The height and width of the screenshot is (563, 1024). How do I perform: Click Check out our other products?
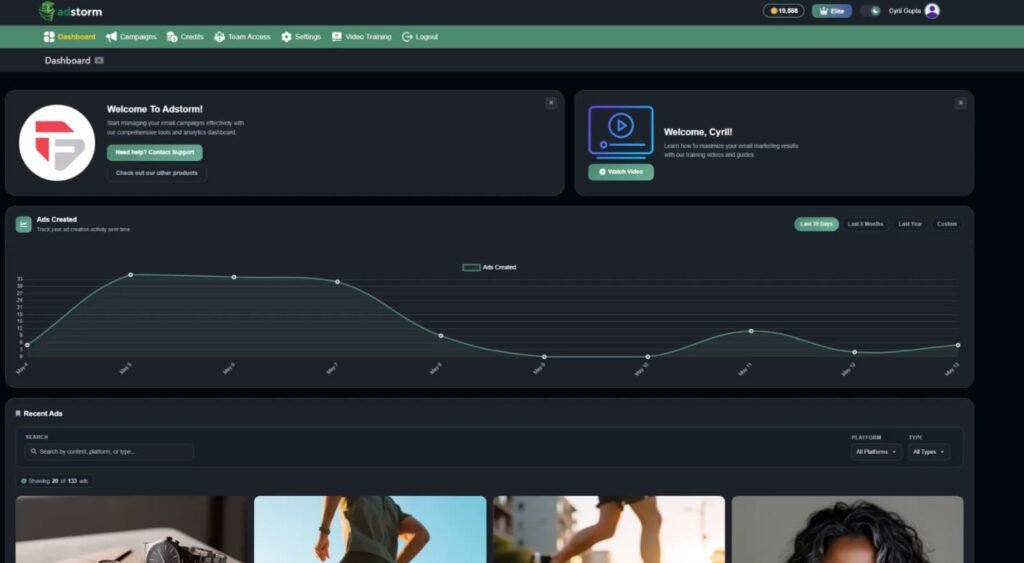(x=157, y=173)
